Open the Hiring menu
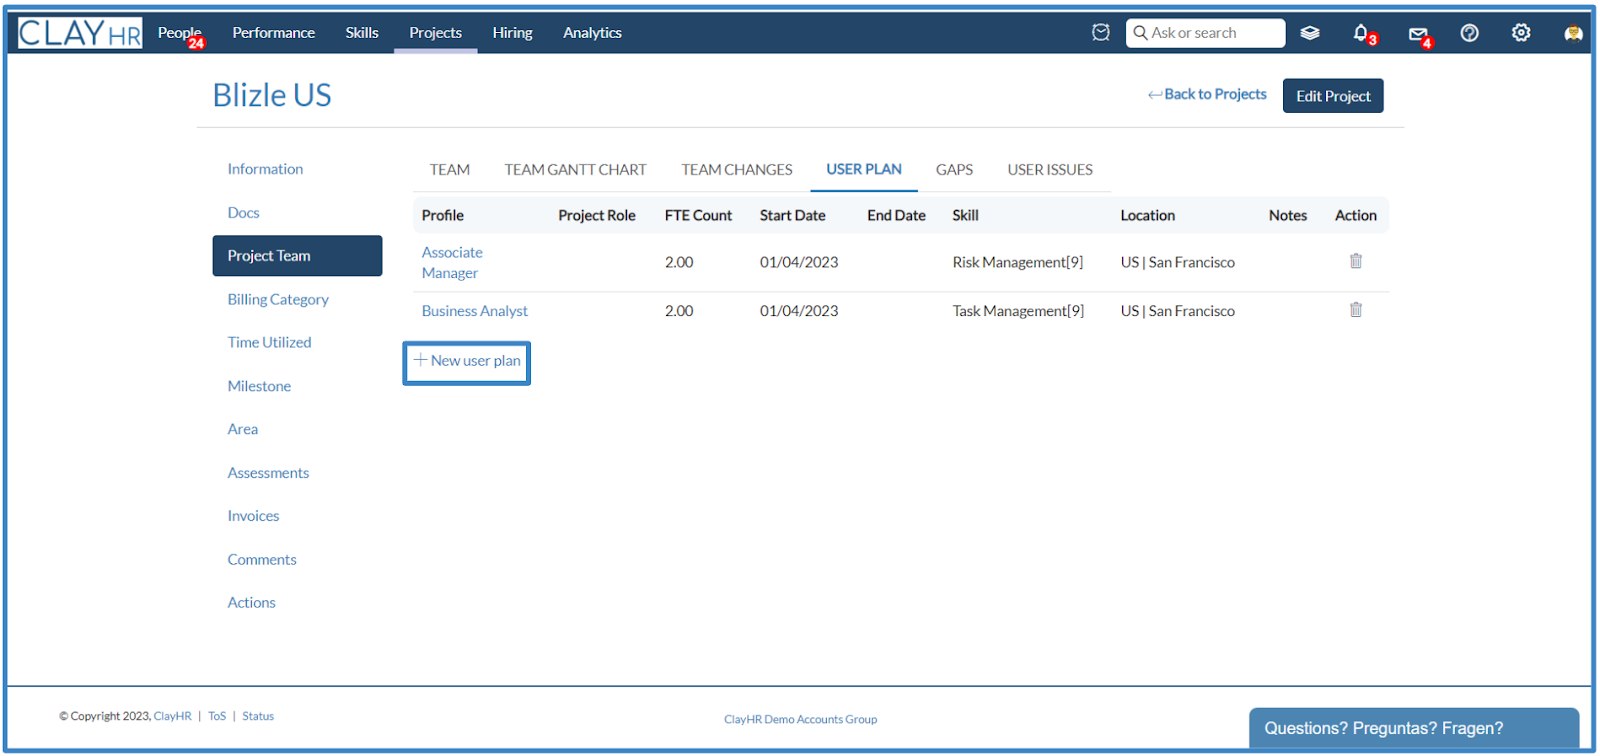Image resolution: width=1600 pixels, height=756 pixels. [512, 33]
